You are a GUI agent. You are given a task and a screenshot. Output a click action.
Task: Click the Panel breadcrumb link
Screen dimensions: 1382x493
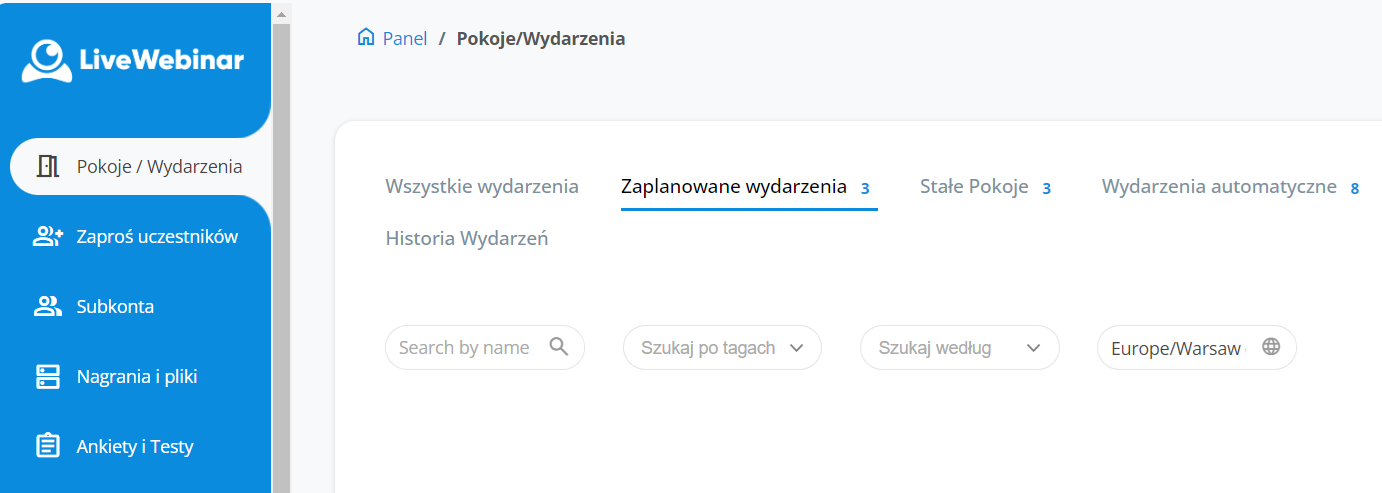405,39
